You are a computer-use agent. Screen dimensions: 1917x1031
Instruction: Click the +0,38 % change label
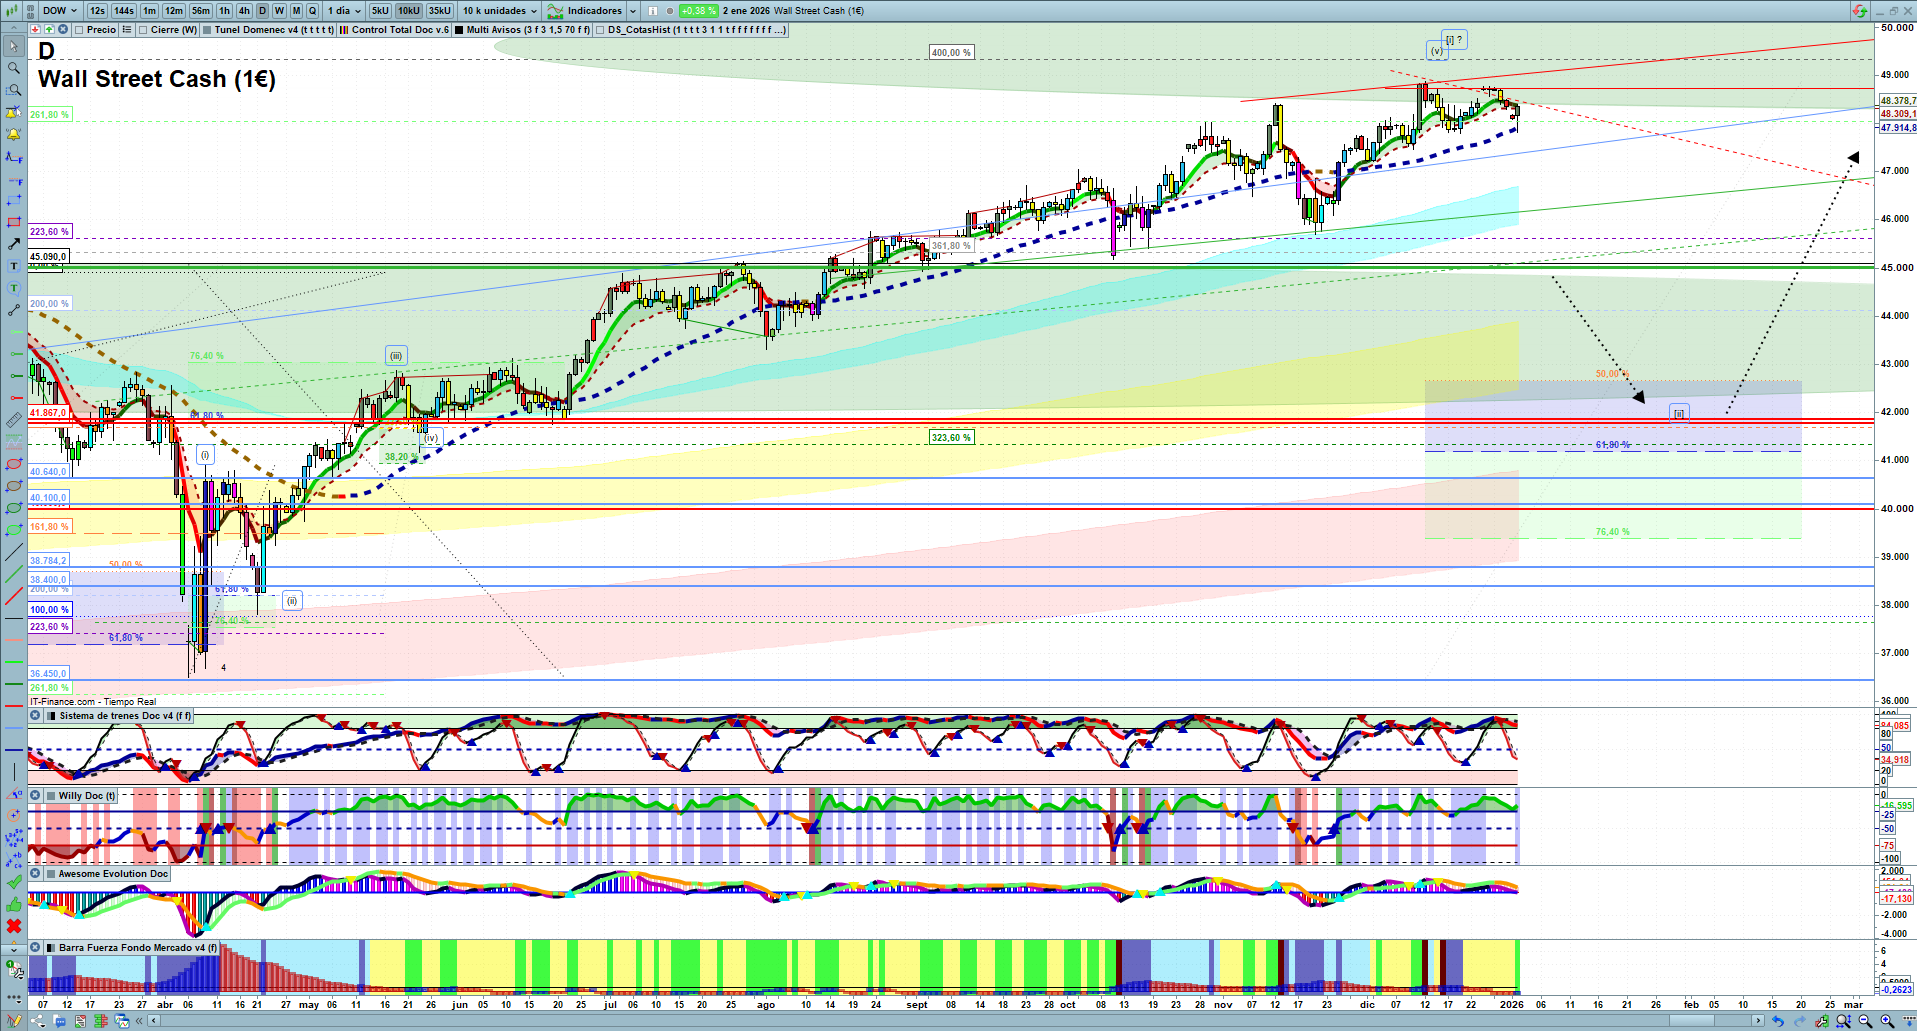(x=698, y=11)
